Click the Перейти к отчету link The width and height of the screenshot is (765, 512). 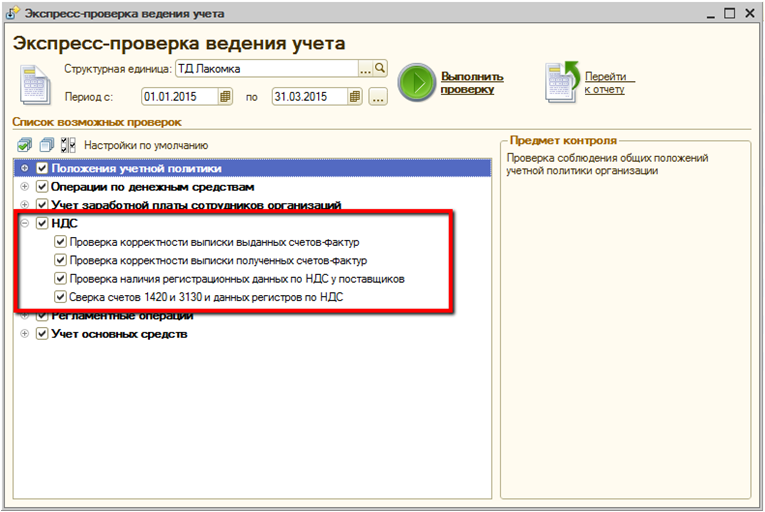pyautogui.click(x=605, y=82)
